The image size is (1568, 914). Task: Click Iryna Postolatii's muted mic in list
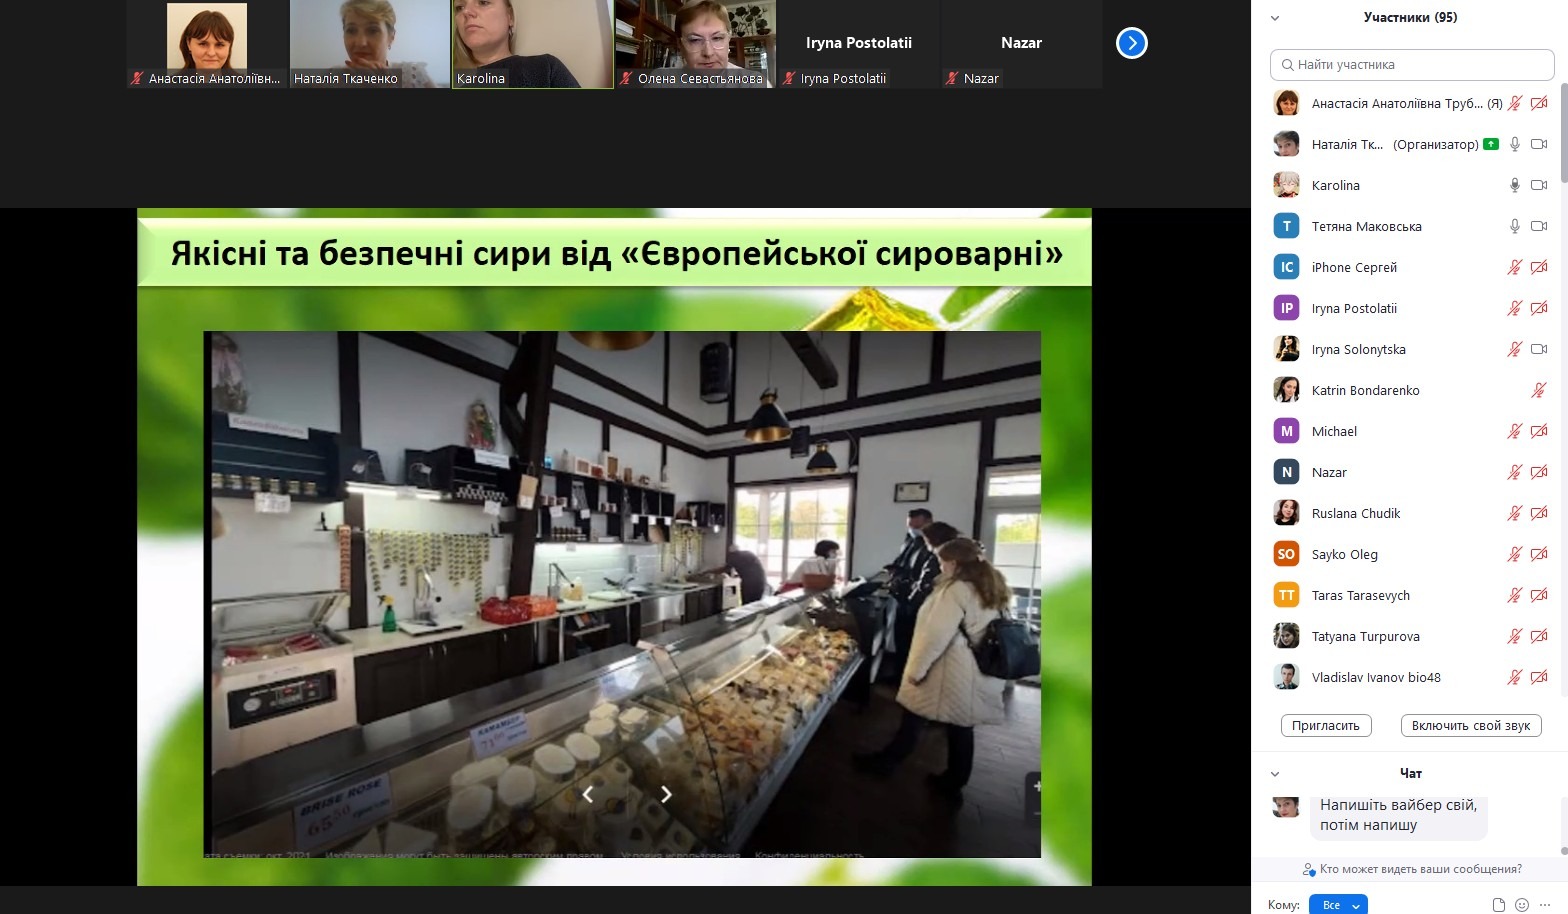click(1515, 308)
